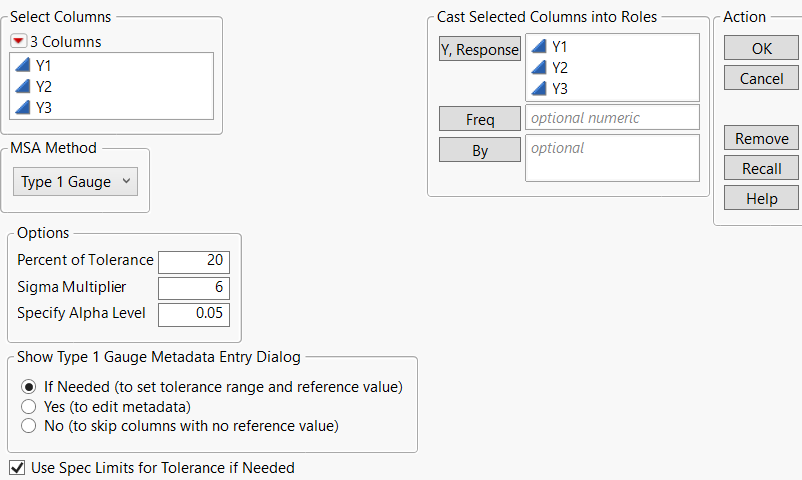Choose 'No (to skip columns)' radio button
802x480 pixels.
point(29,426)
